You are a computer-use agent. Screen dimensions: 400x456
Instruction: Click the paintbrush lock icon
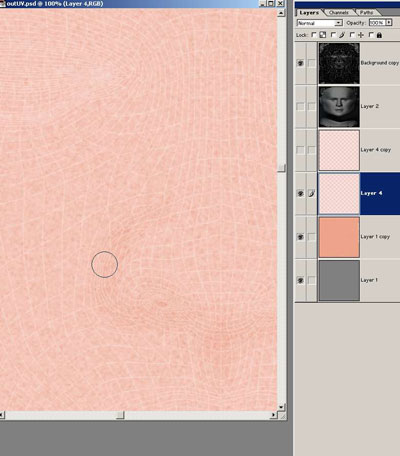coord(342,35)
